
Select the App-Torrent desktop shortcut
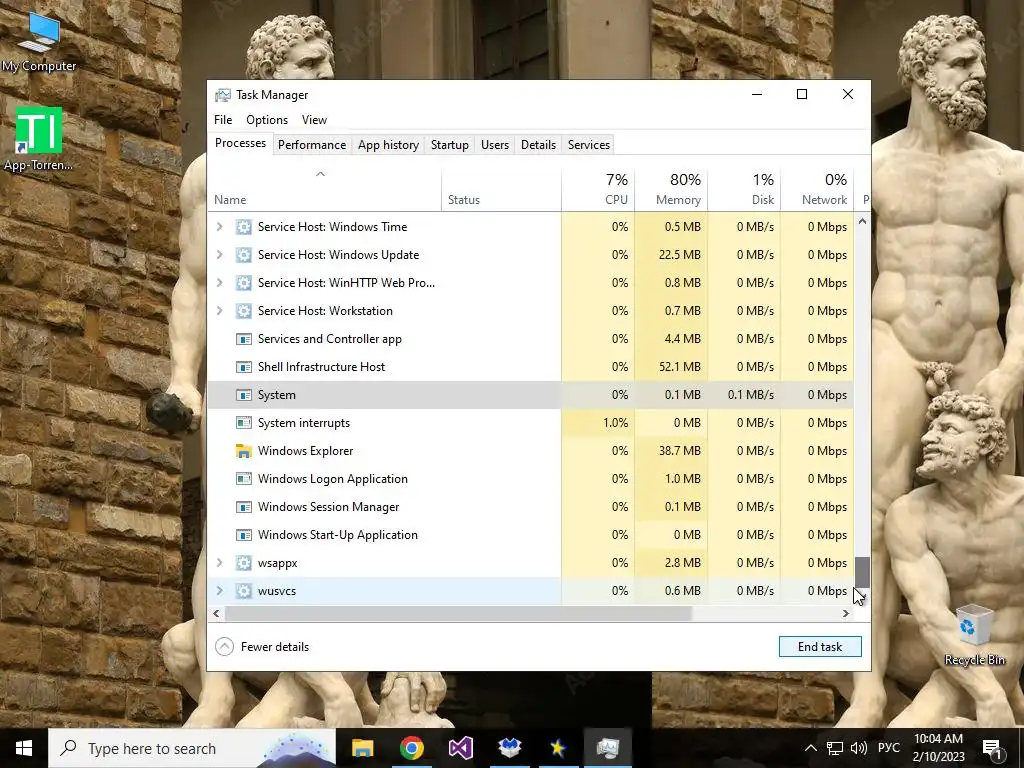point(39,139)
